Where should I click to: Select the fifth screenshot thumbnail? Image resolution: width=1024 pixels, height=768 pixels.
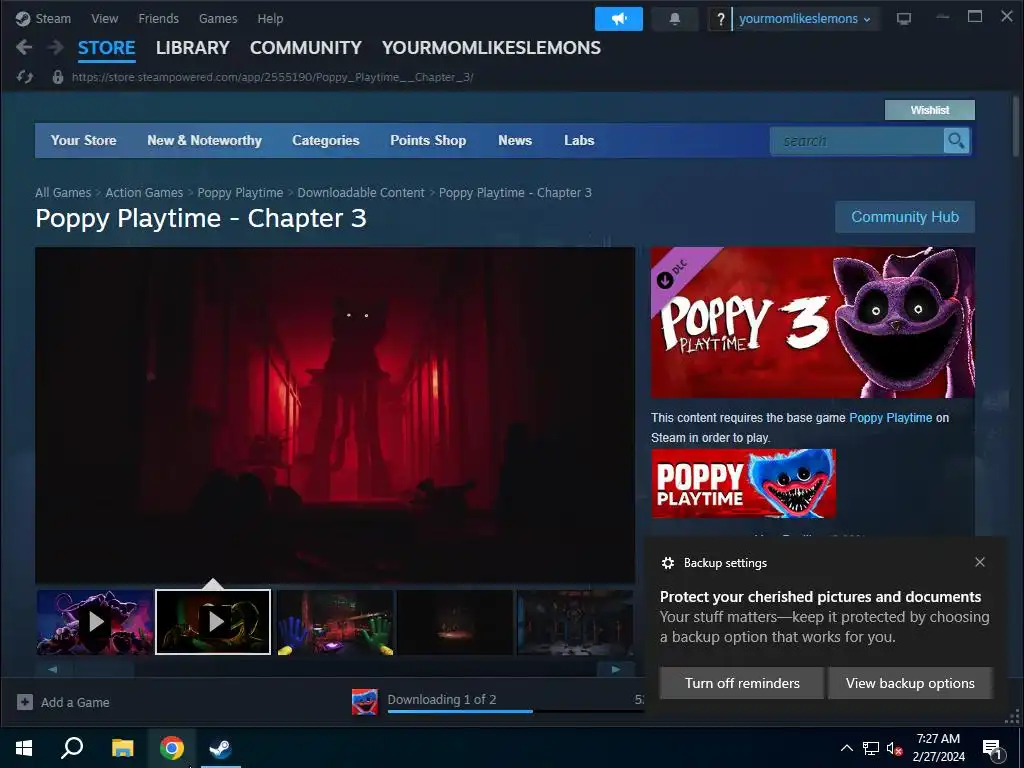[x=575, y=622]
